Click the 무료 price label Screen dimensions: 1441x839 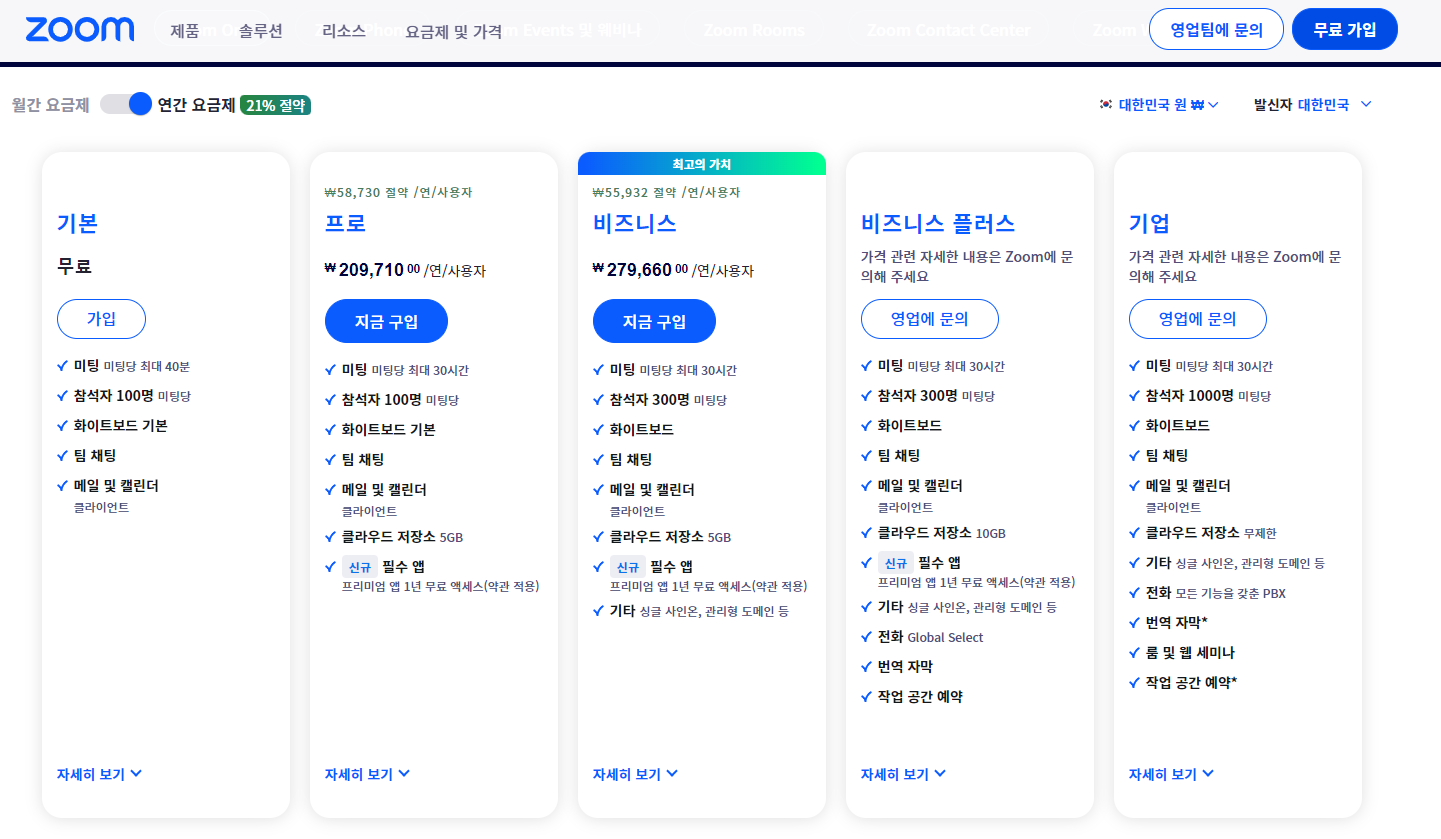click(x=74, y=267)
